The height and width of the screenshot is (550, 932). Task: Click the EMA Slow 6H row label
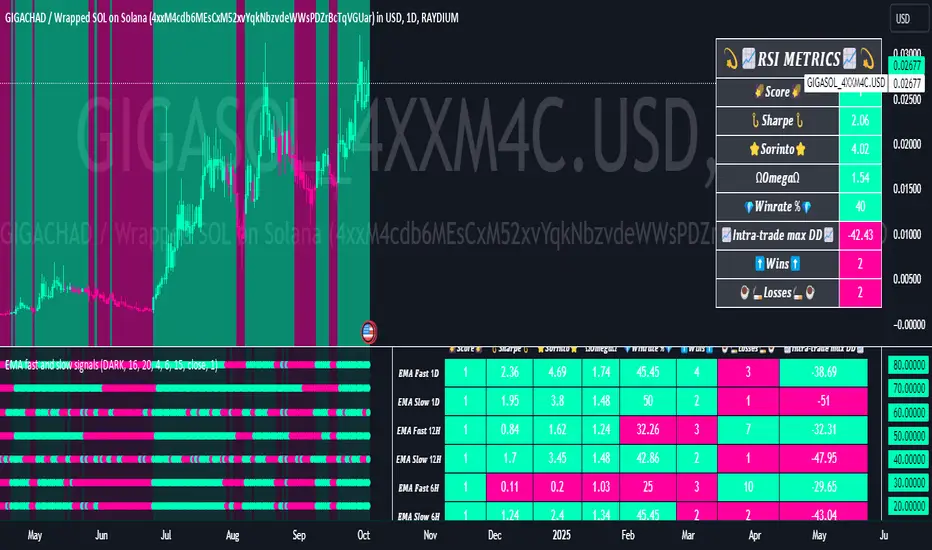pyautogui.click(x=418, y=516)
